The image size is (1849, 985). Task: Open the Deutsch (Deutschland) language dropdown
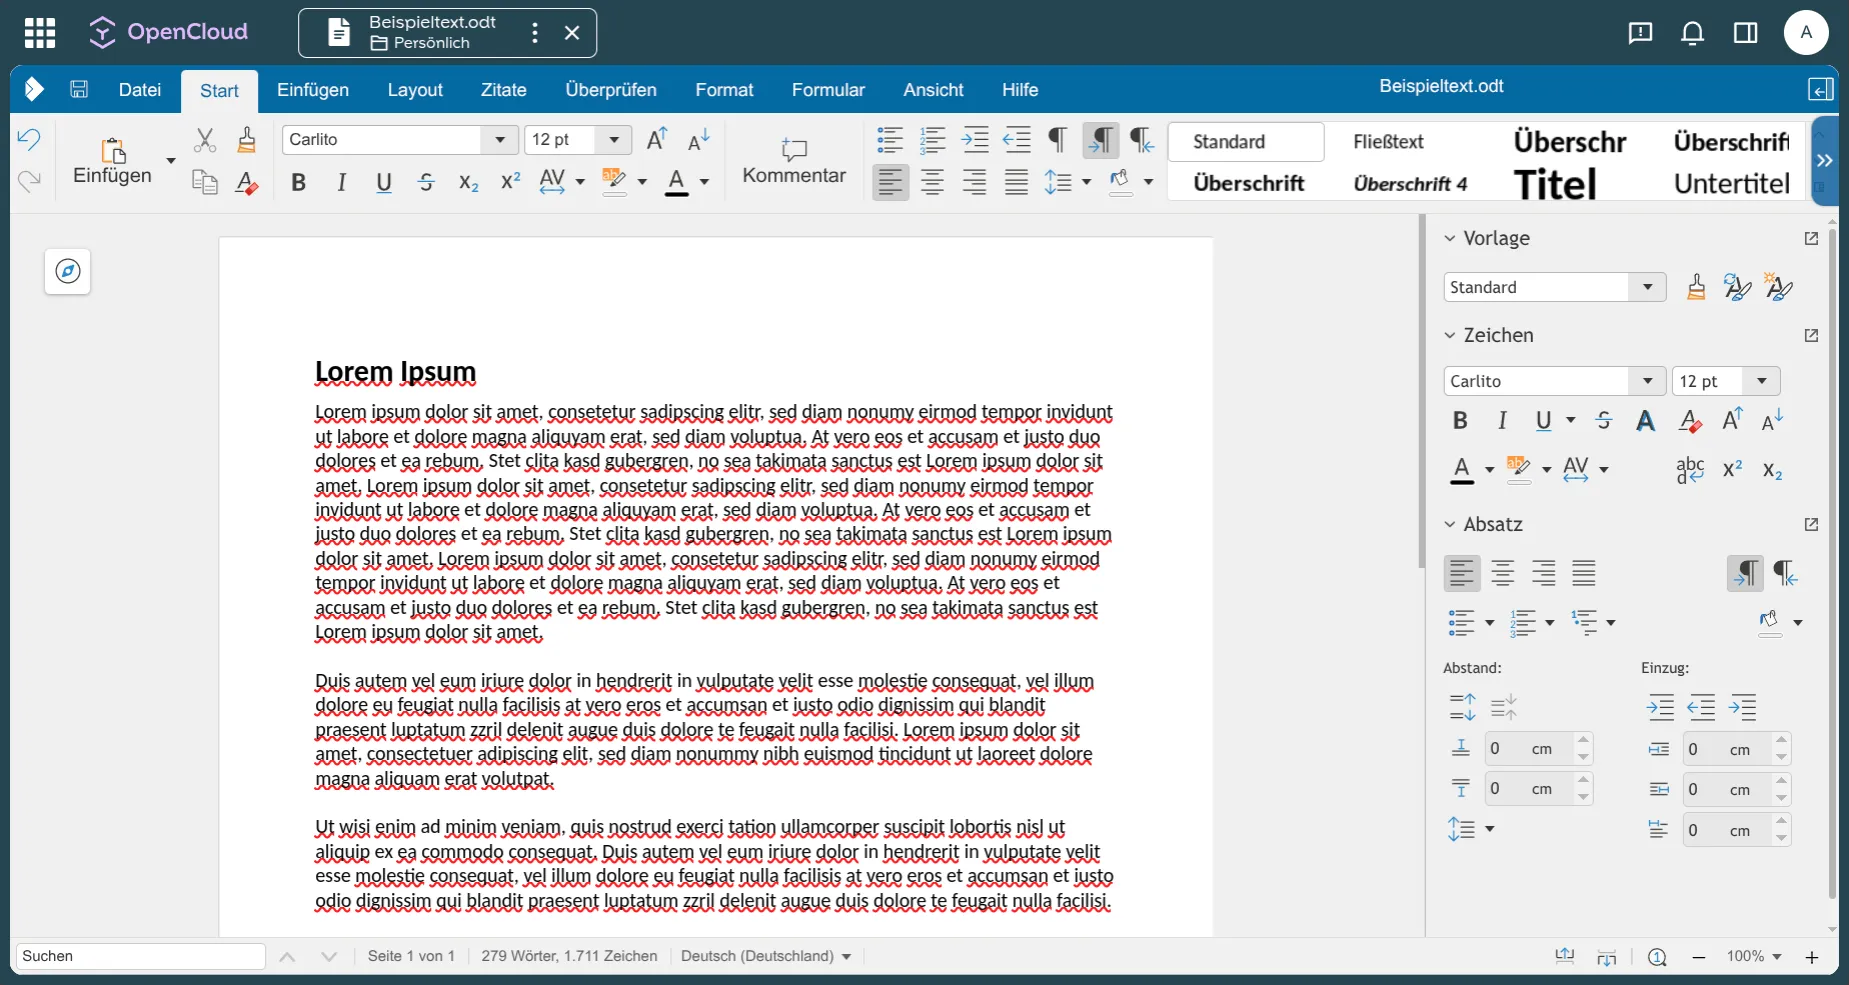[766, 956]
